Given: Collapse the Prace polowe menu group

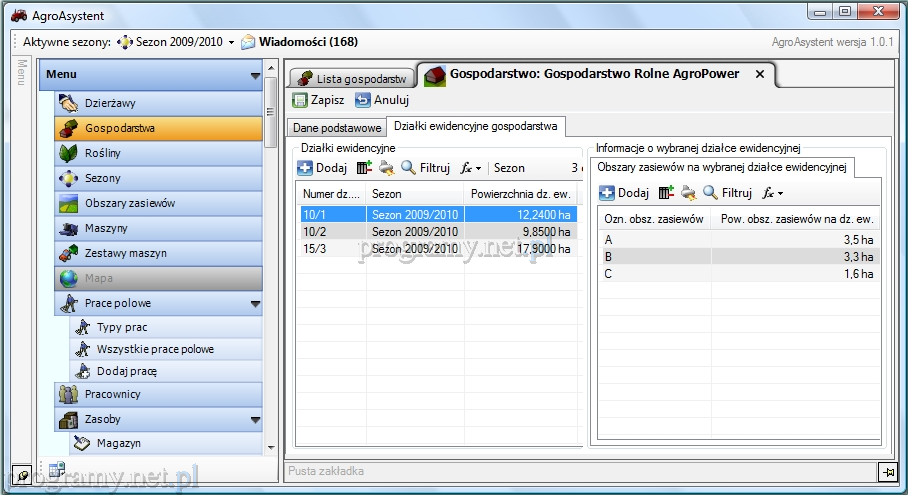Looking at the screenshot, I should (255, 304).
